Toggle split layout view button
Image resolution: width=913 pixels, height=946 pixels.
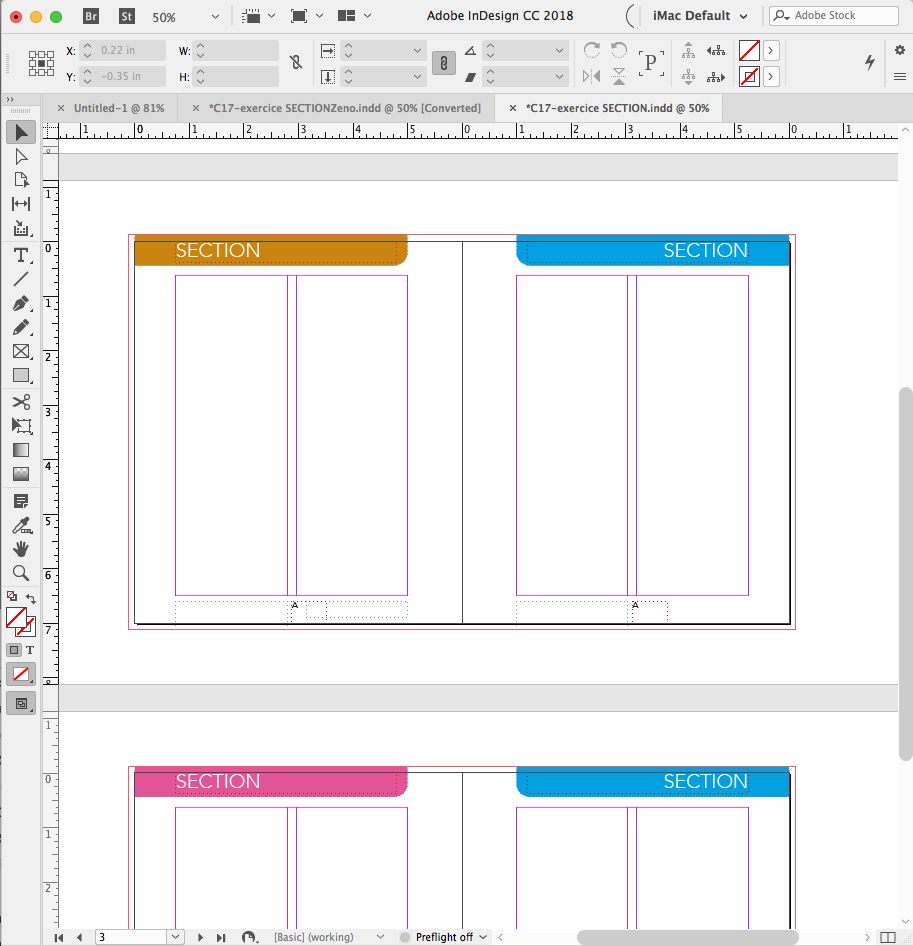tap(888, 937)
